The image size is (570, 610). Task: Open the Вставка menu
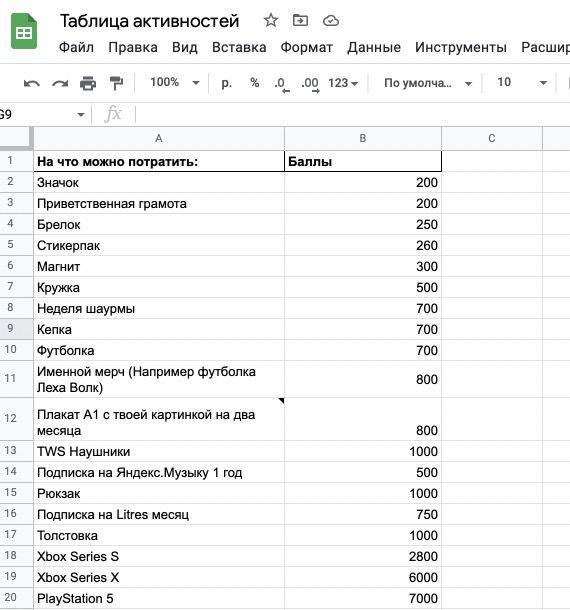tap(239, 47)
